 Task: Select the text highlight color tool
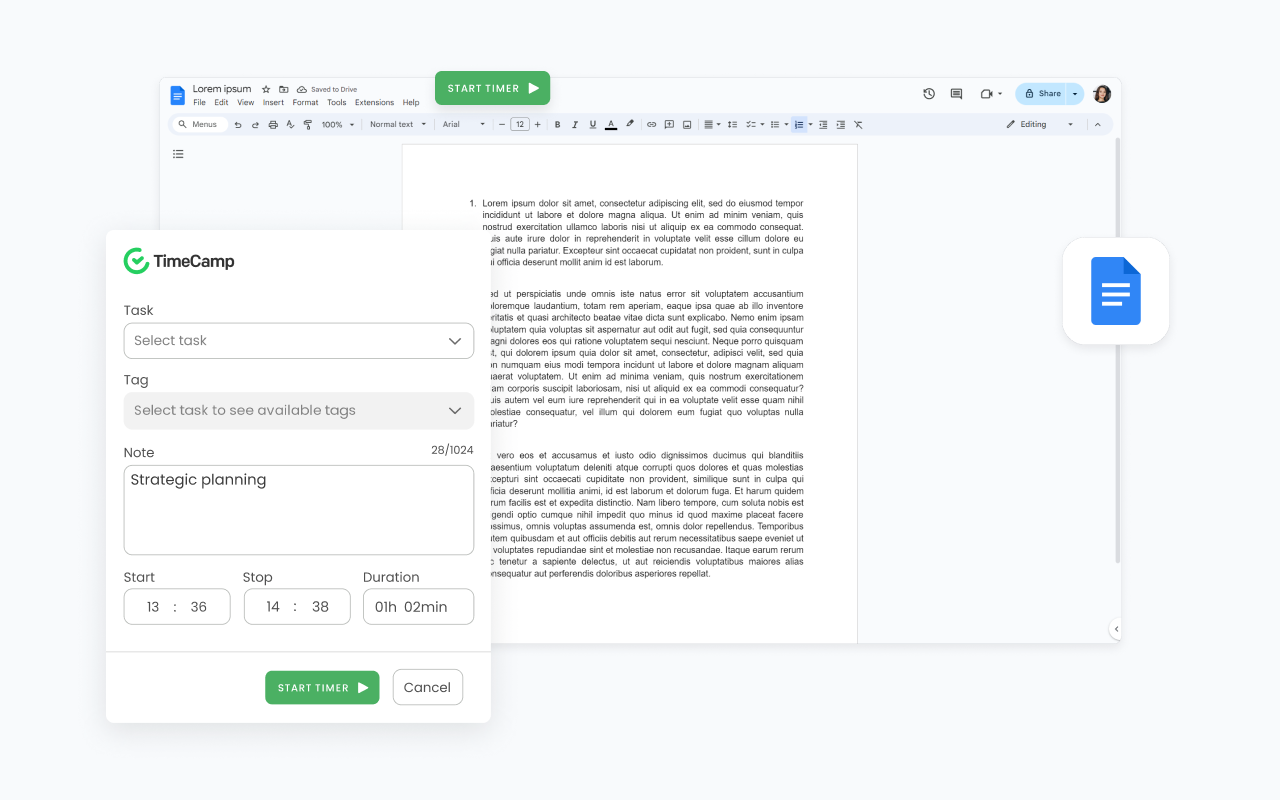tap(629, 123)
